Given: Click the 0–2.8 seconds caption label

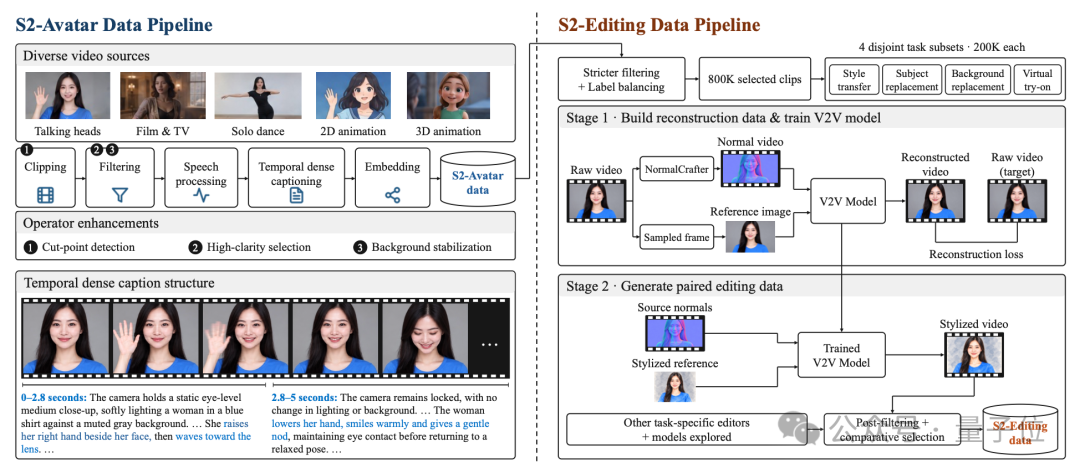Looking at the screenshot, I should (x=54, y=398).
